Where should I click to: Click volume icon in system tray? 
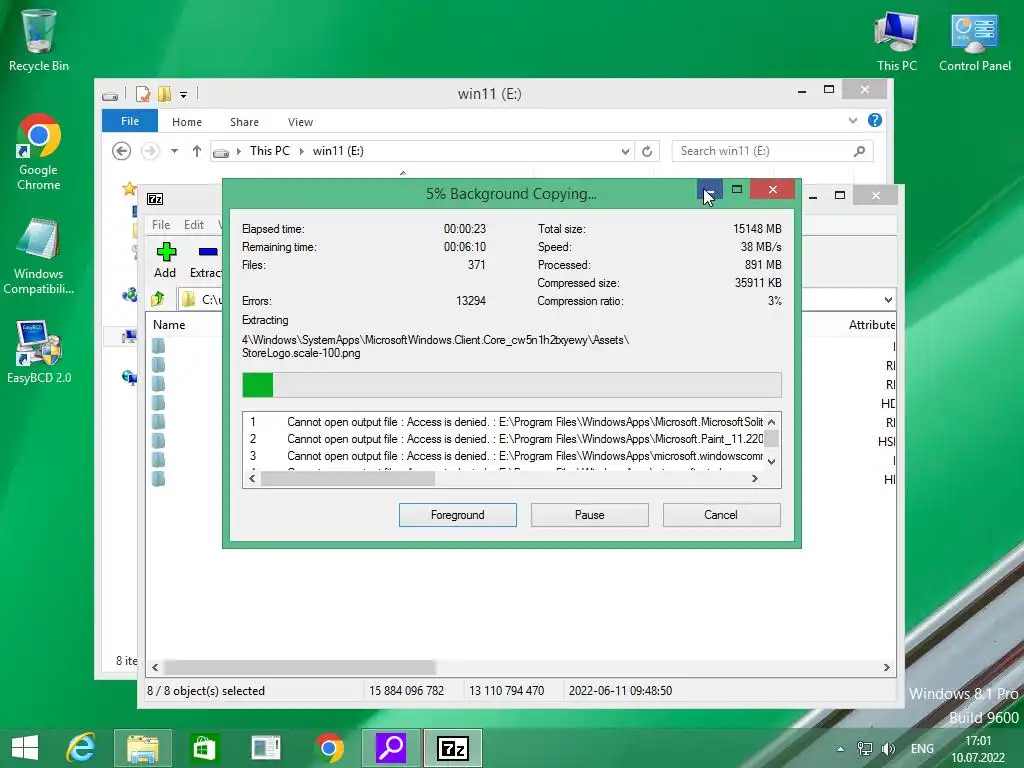click(888, 748)
